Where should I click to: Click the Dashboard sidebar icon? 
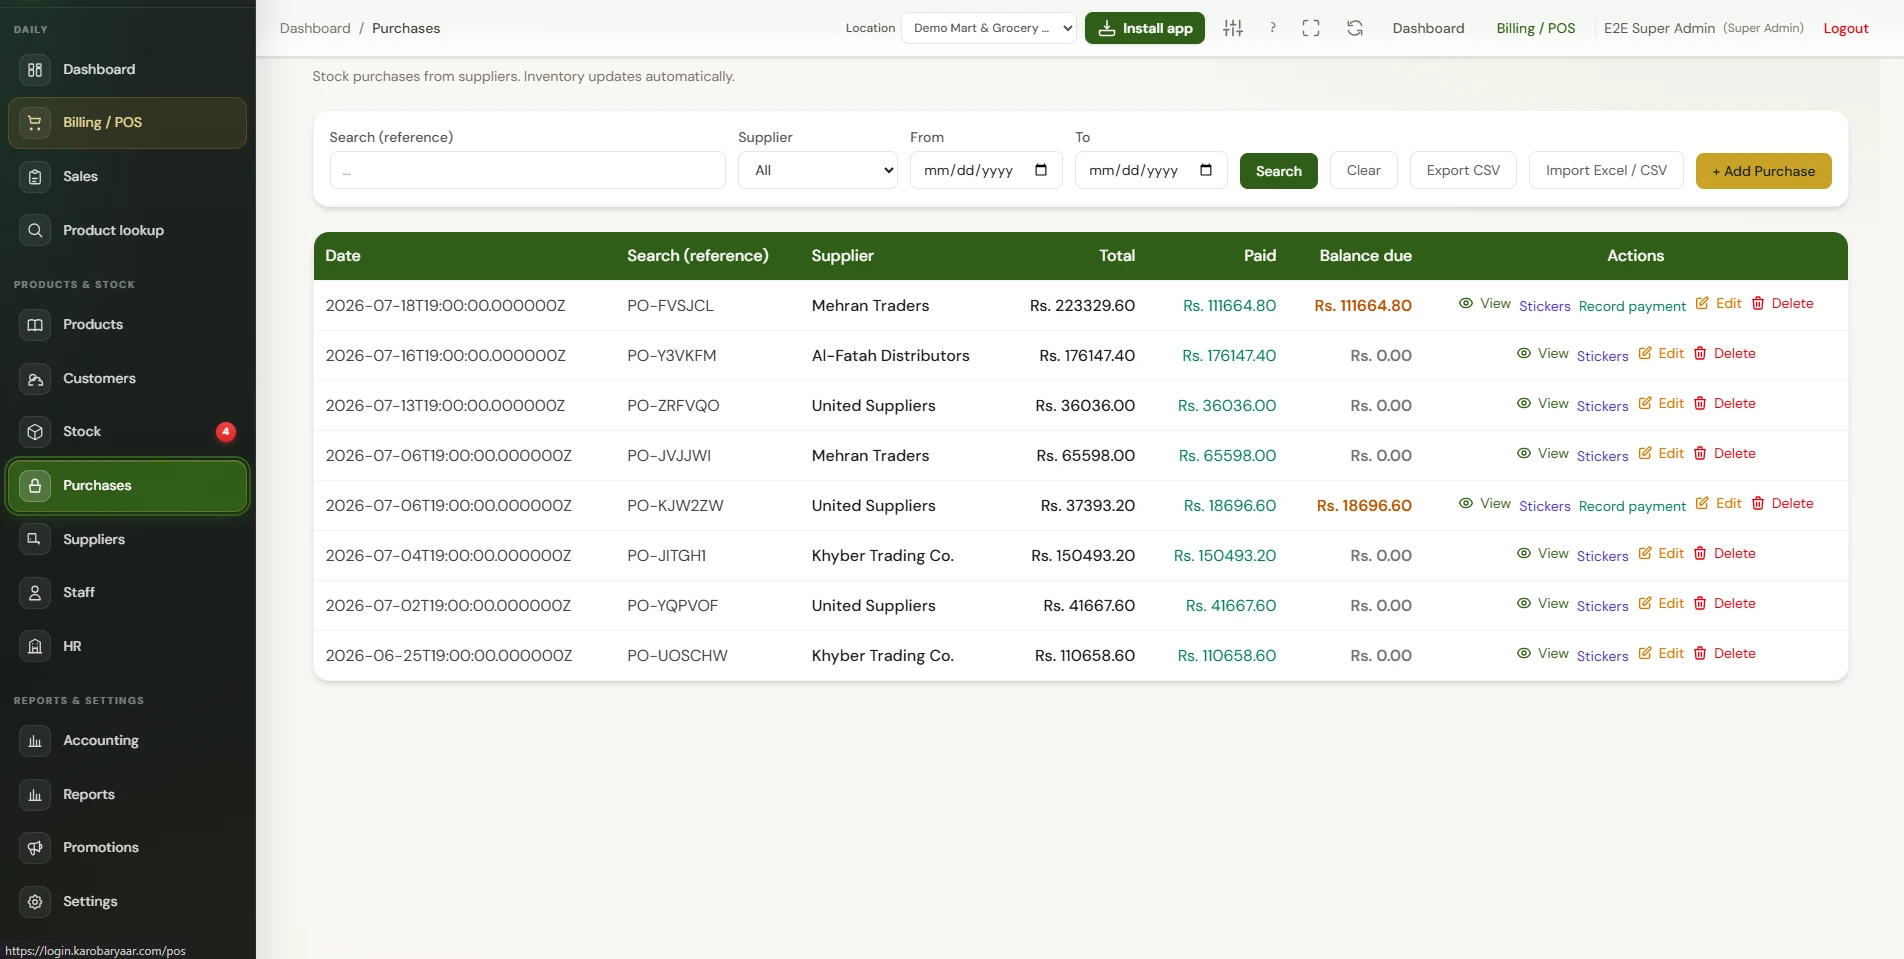35,69
